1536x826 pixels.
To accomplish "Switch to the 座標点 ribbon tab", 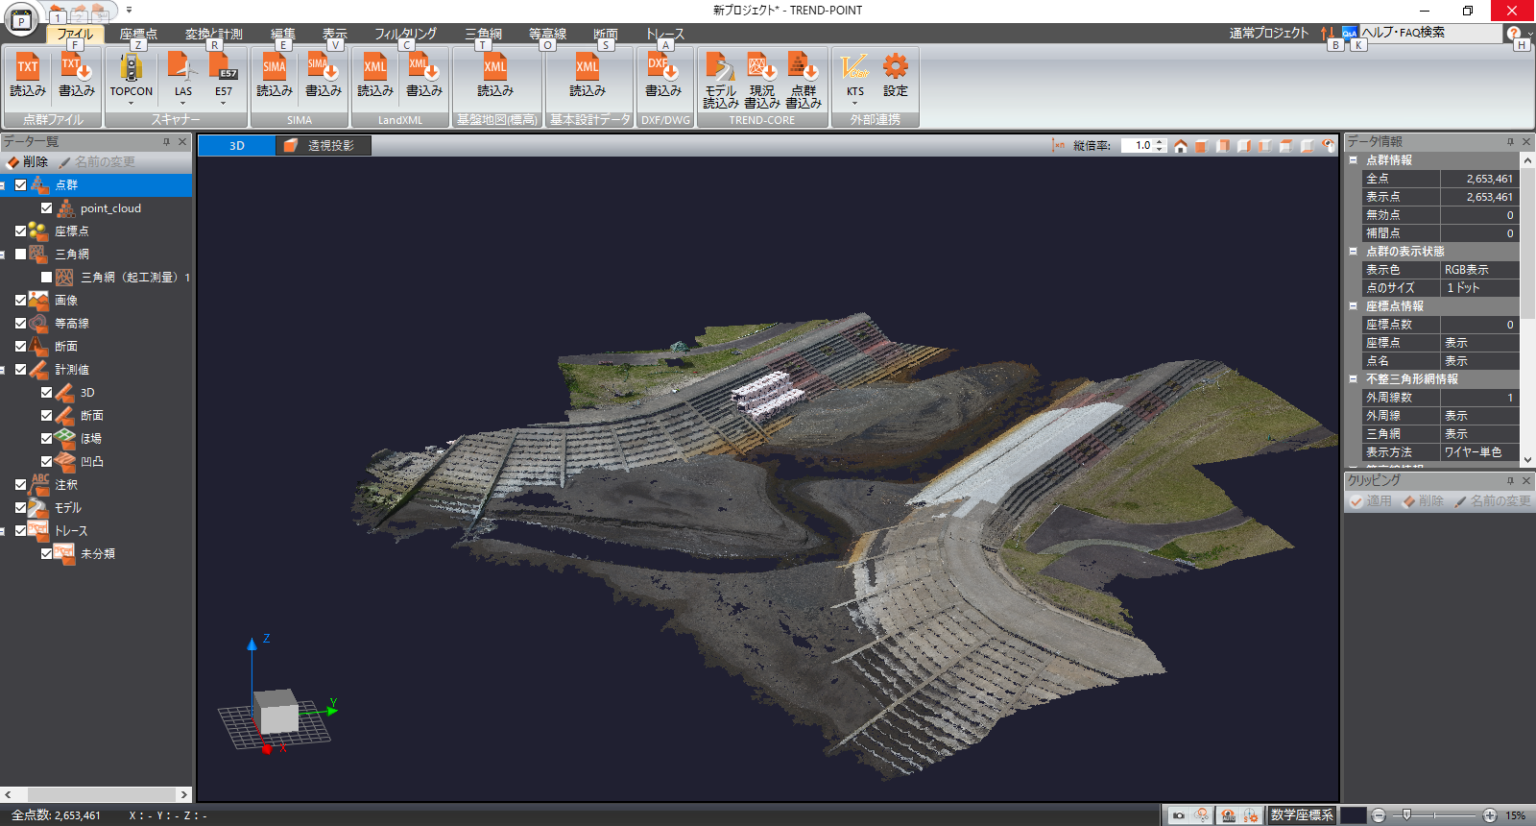I will (x=138, y=33).
